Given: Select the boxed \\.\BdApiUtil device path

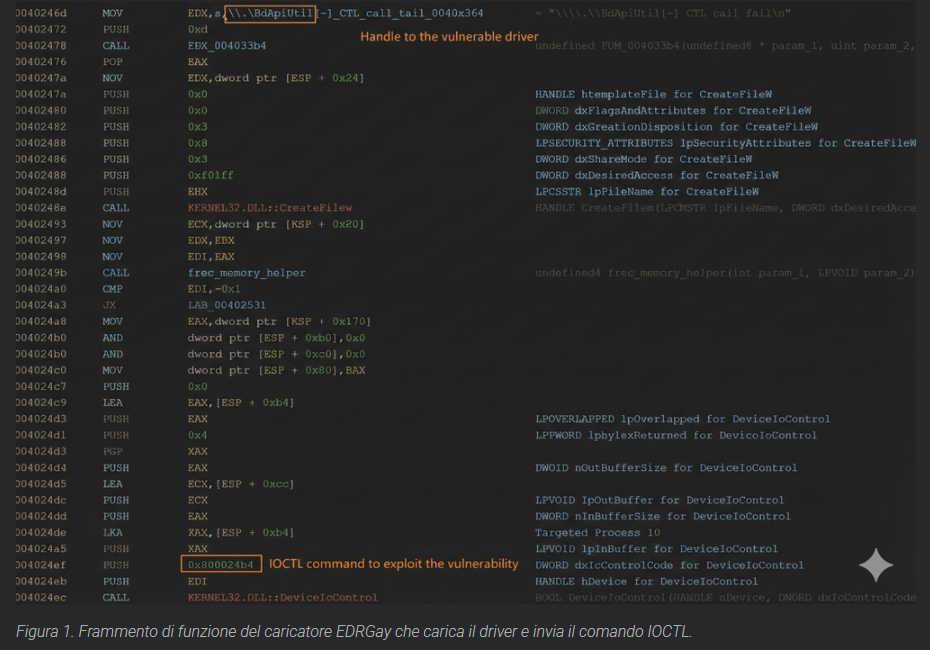Looking at the screenshot, I should [x=270, y=13].
